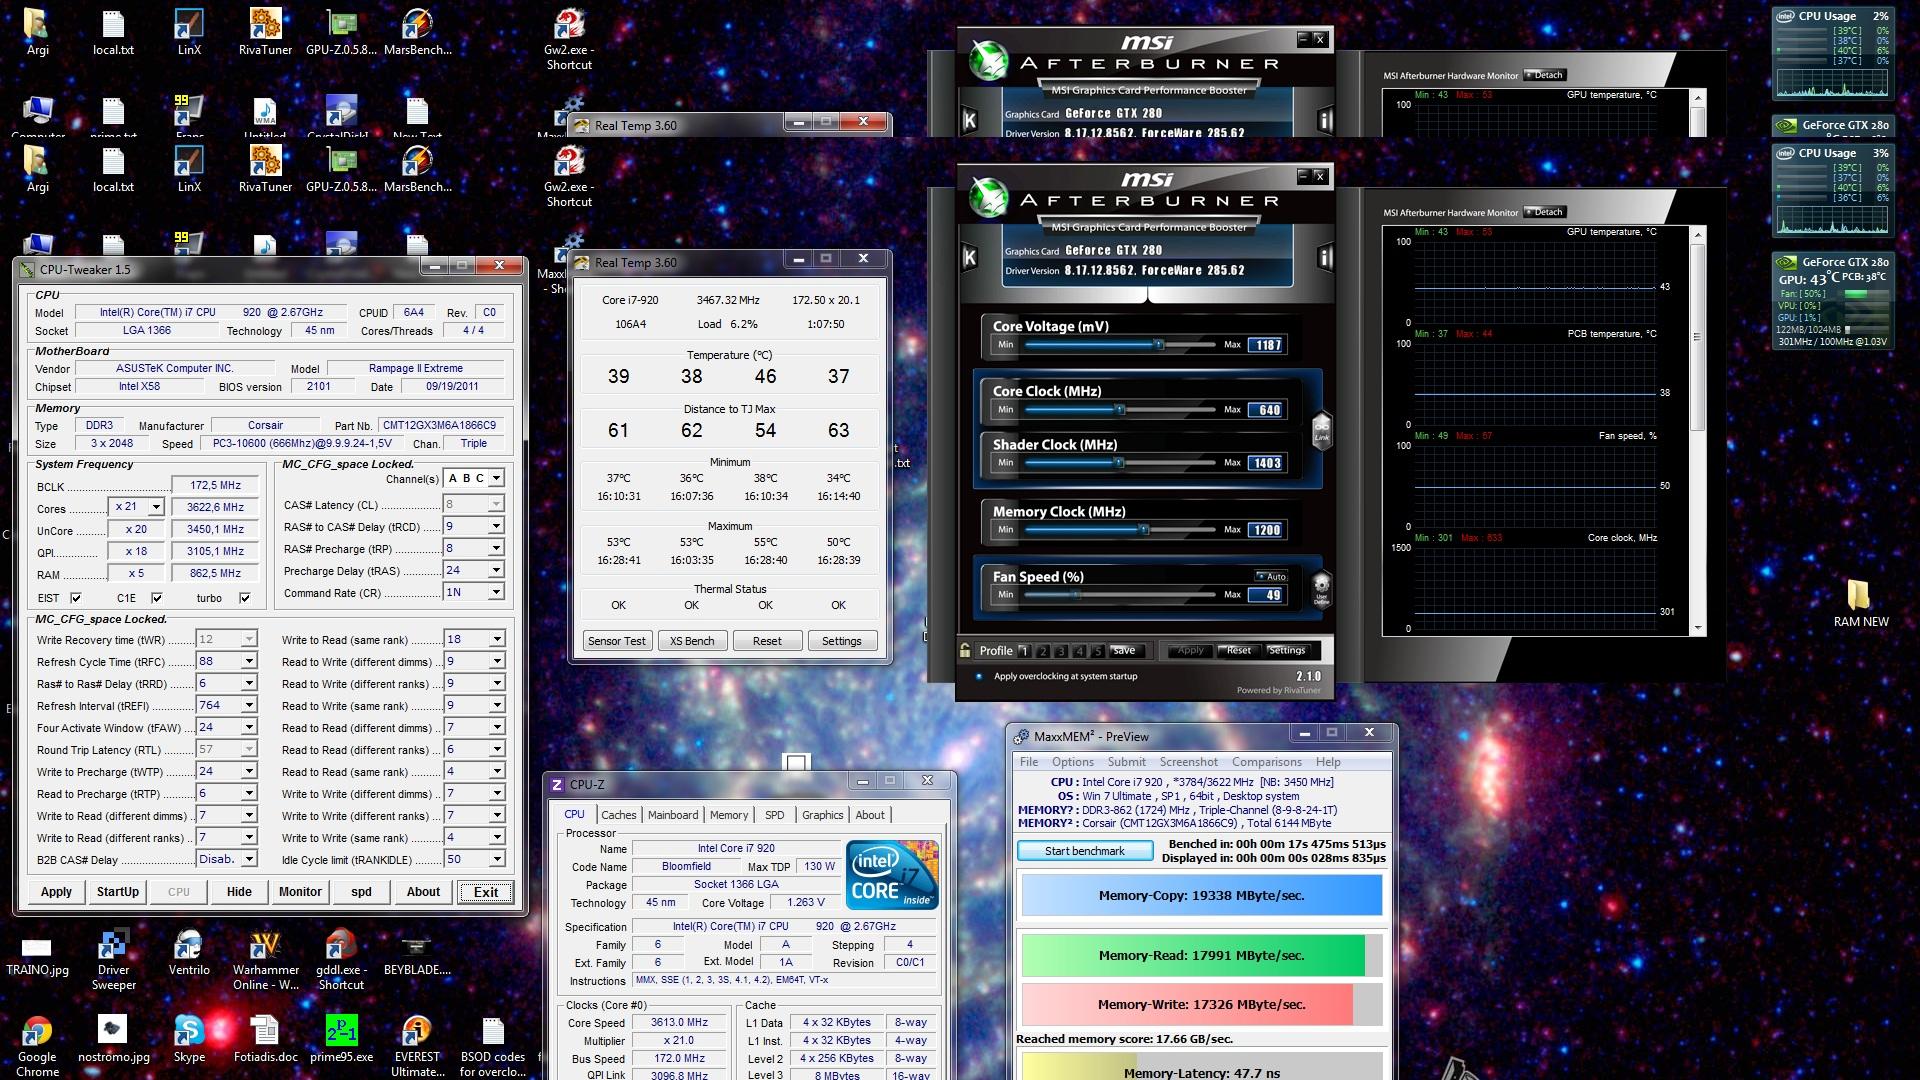Click Core Voltage slider in Afterburner
Viewport: 1920px width, 1080px height.
[x=1120, y=345]
